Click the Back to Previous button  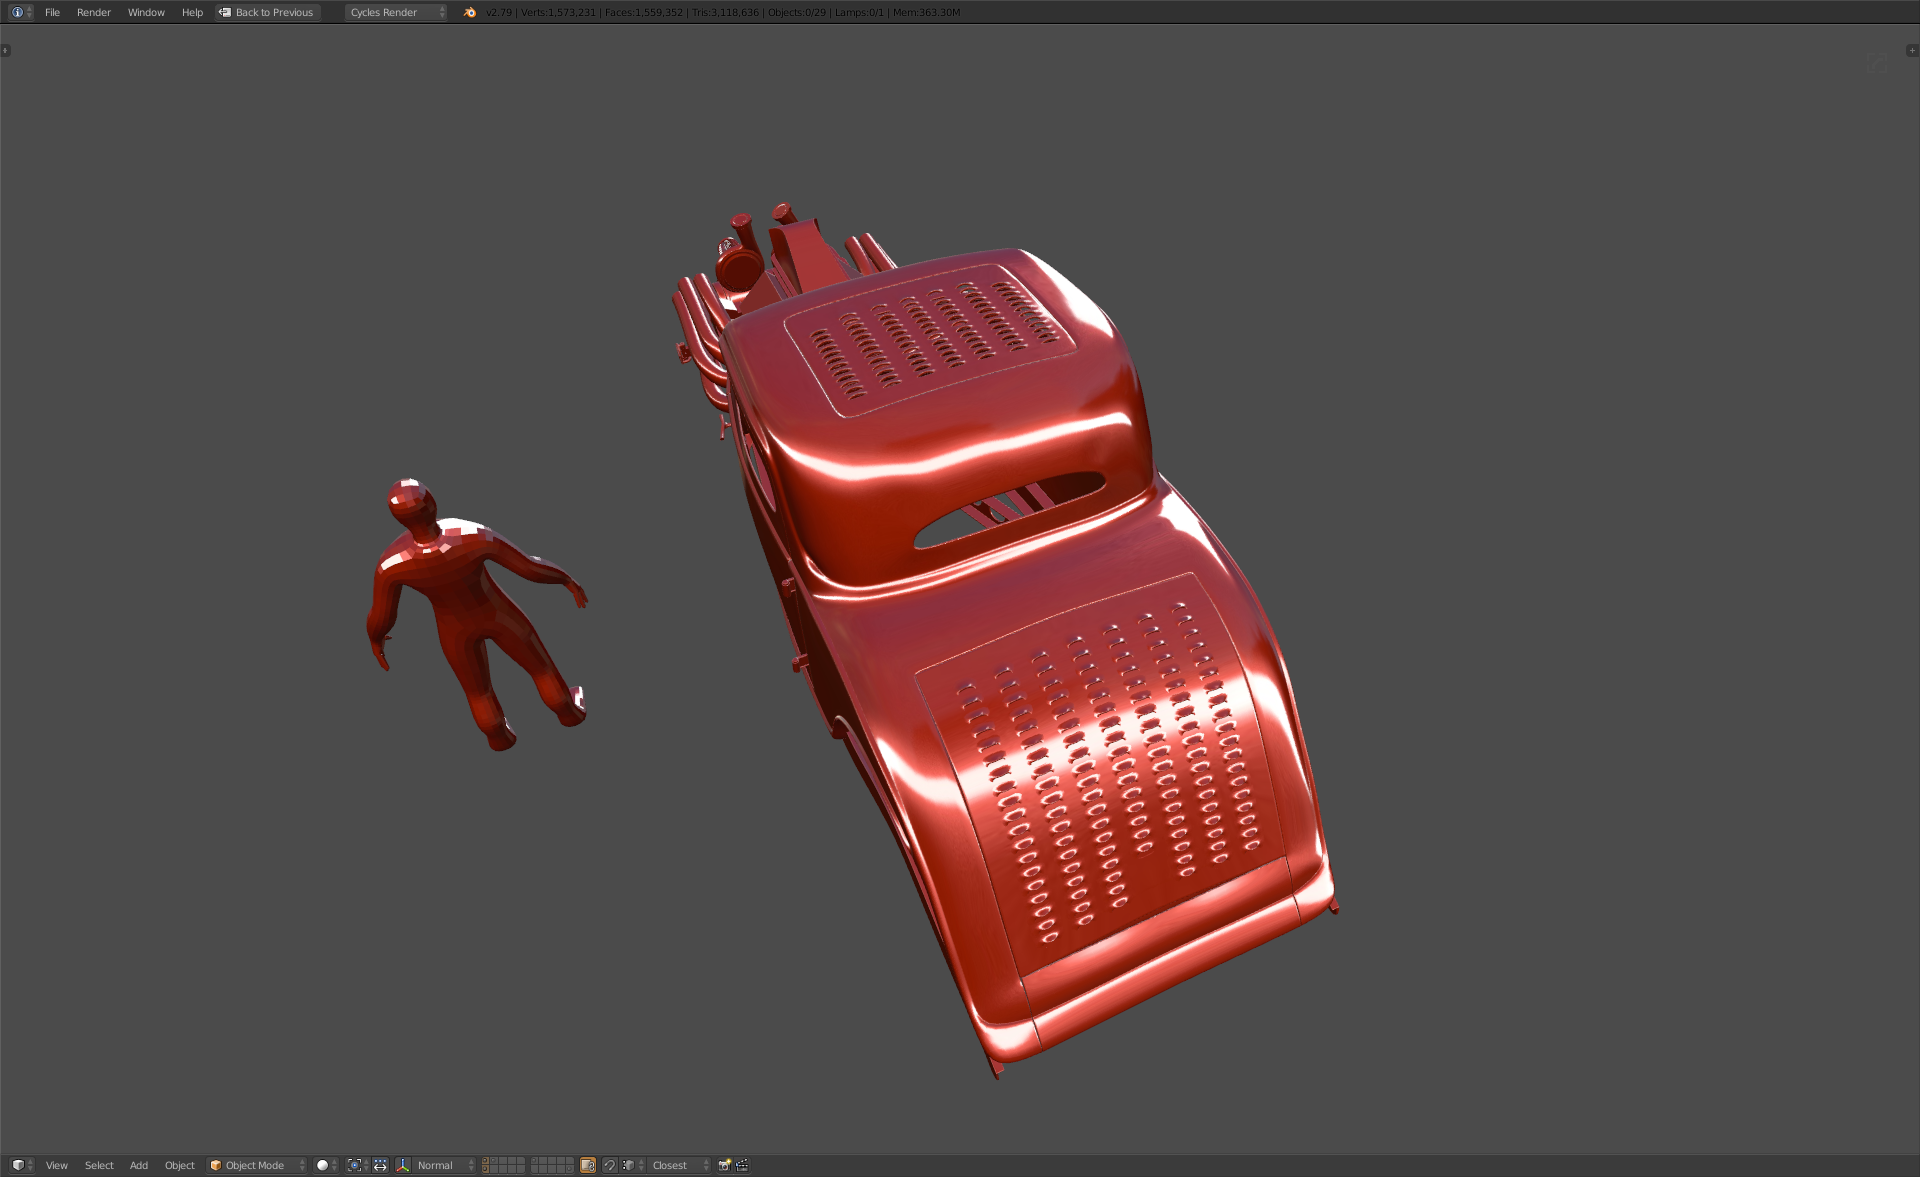(x=266, y=12)
